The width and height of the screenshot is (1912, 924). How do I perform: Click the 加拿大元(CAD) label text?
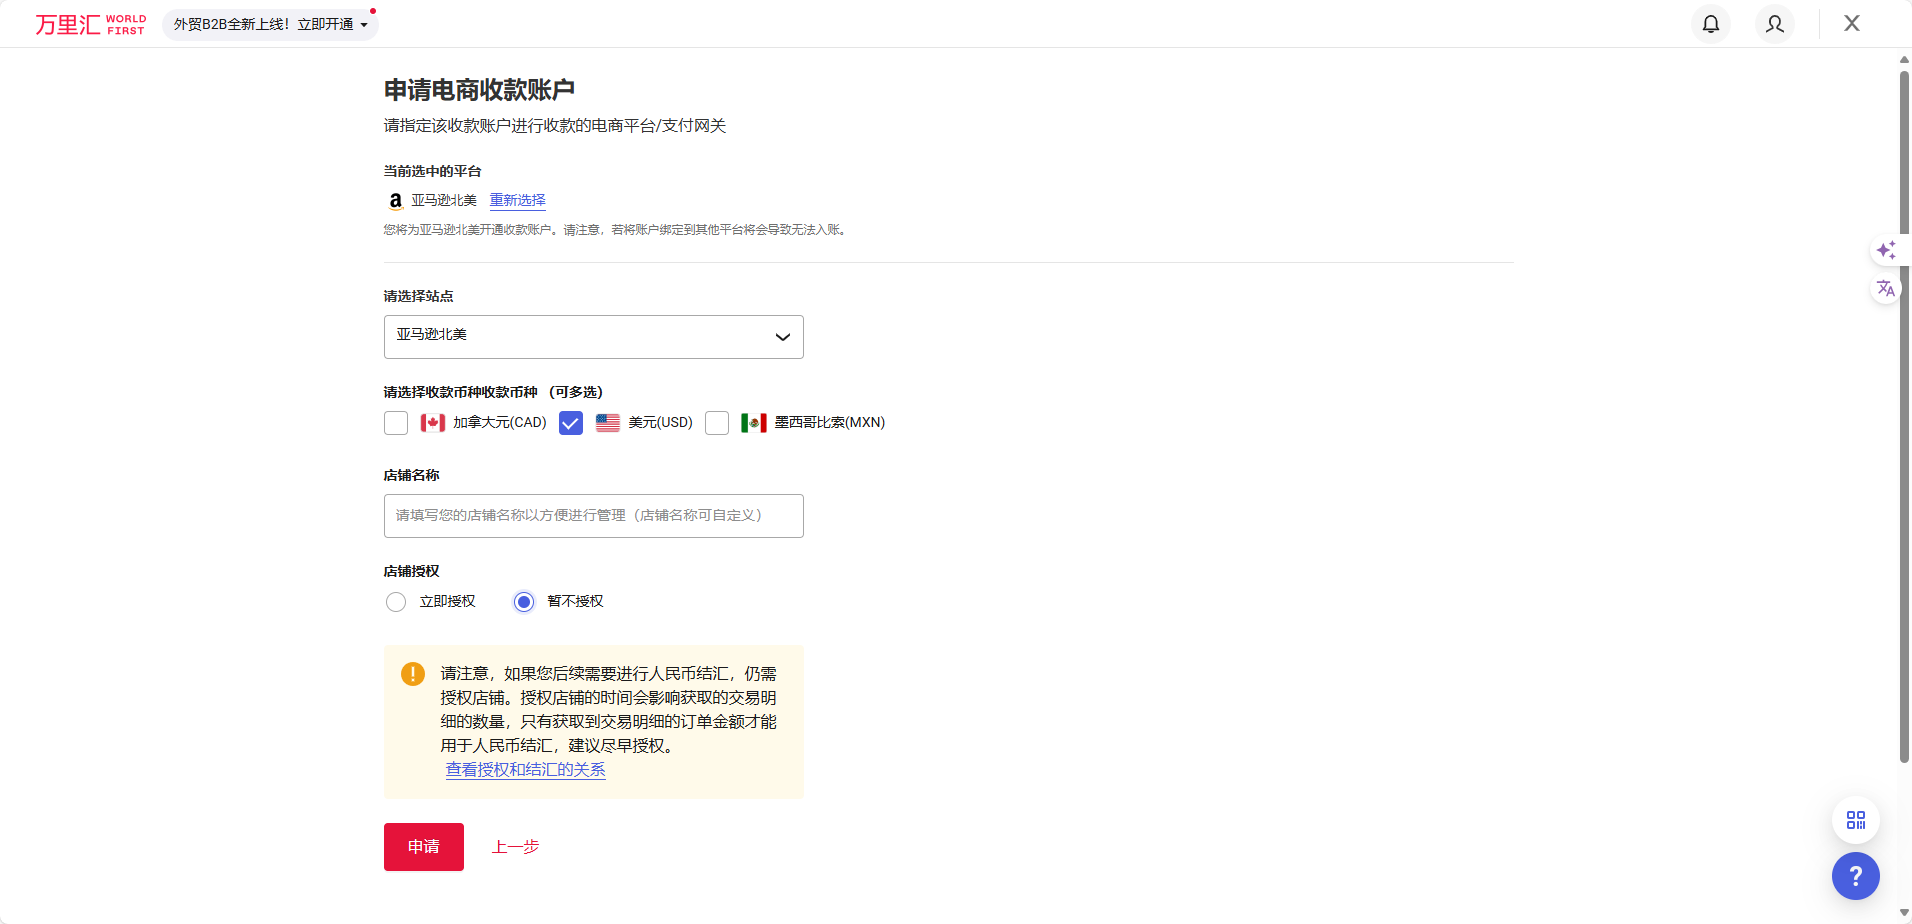point(500,423)
